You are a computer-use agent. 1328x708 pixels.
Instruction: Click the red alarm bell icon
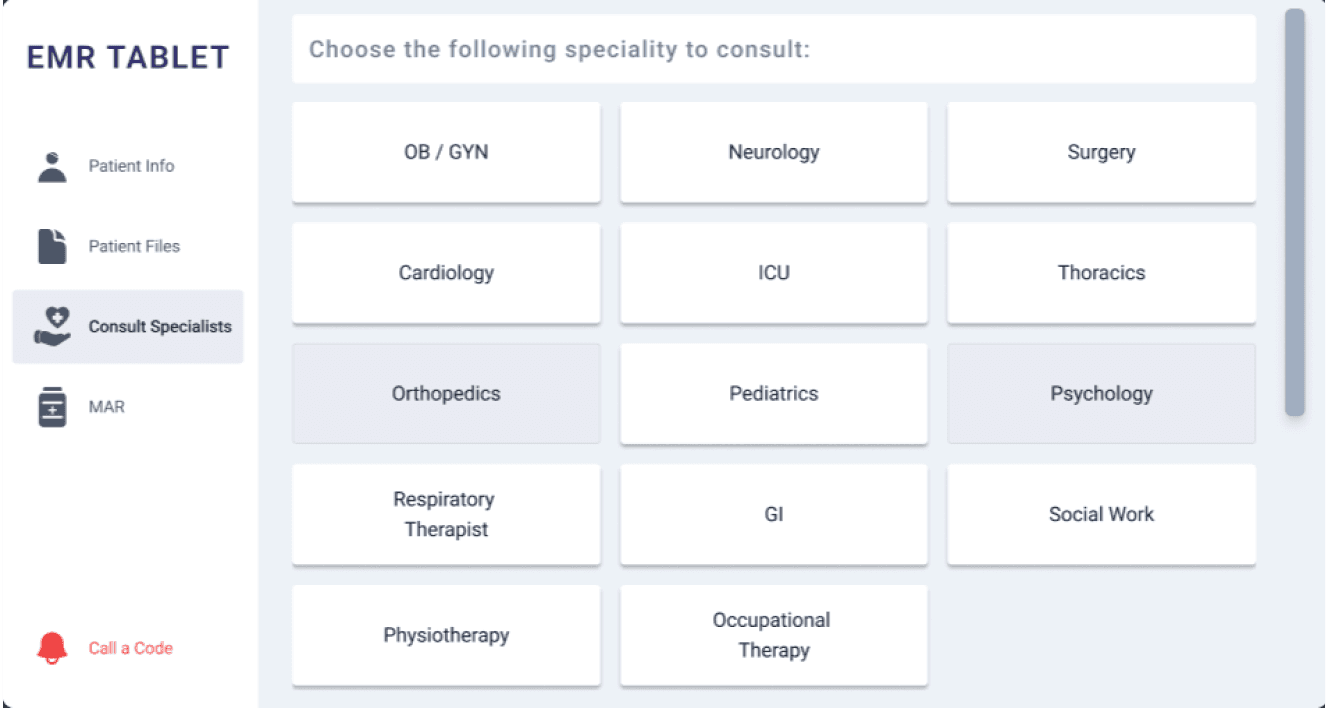[x=52, y=648]
